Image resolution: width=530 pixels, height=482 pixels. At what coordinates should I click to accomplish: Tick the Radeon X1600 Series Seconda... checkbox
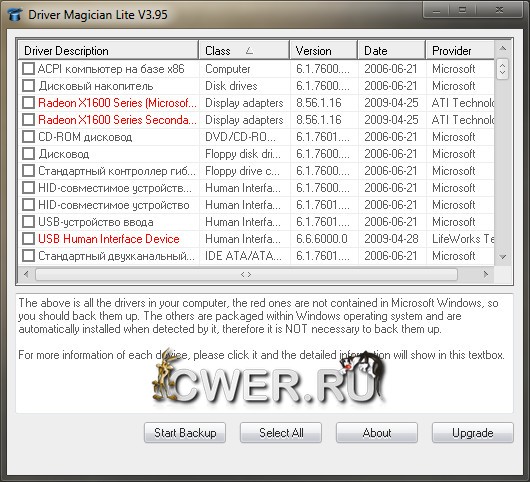[x=28, y=119]
